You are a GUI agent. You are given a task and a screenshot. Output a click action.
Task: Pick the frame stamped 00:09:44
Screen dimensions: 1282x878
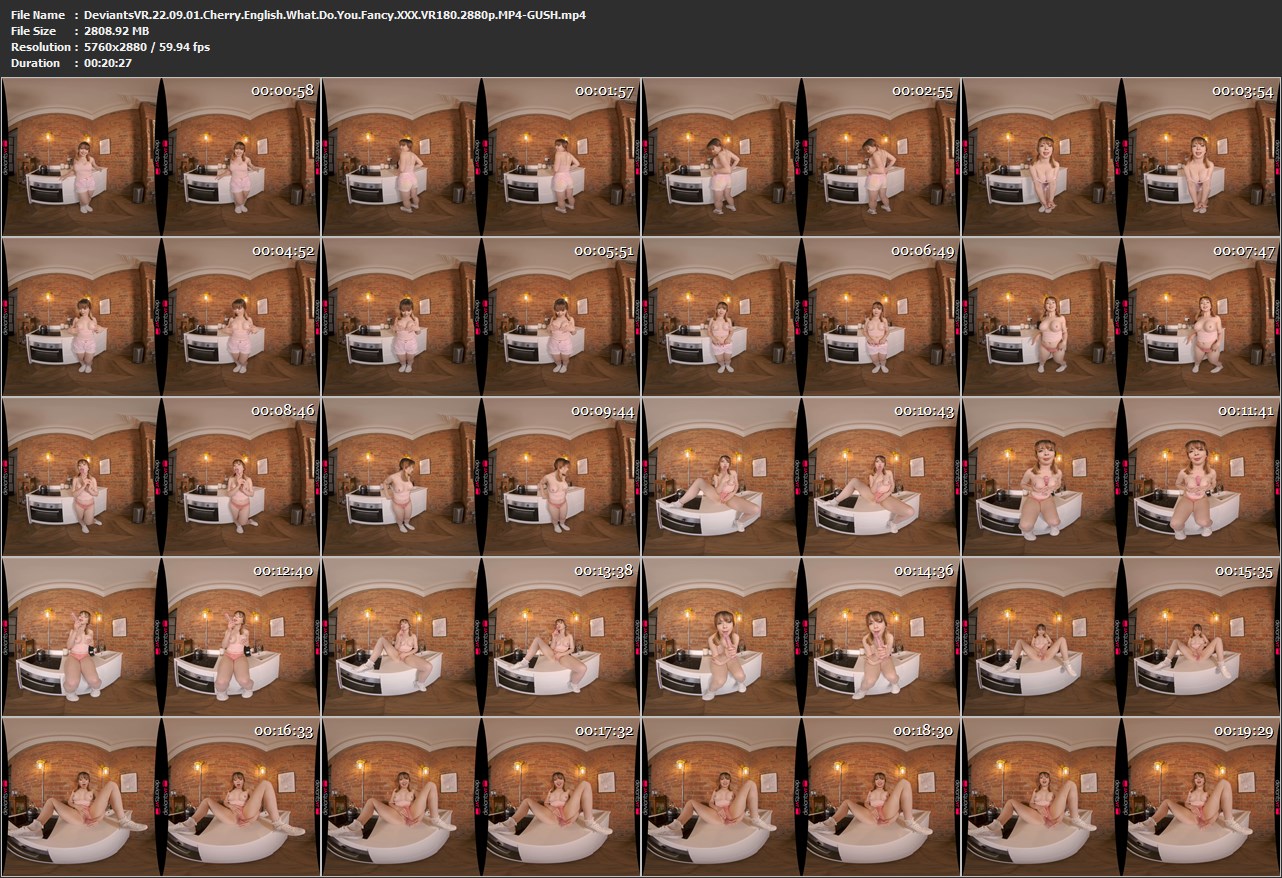click(x=480, y=476)
